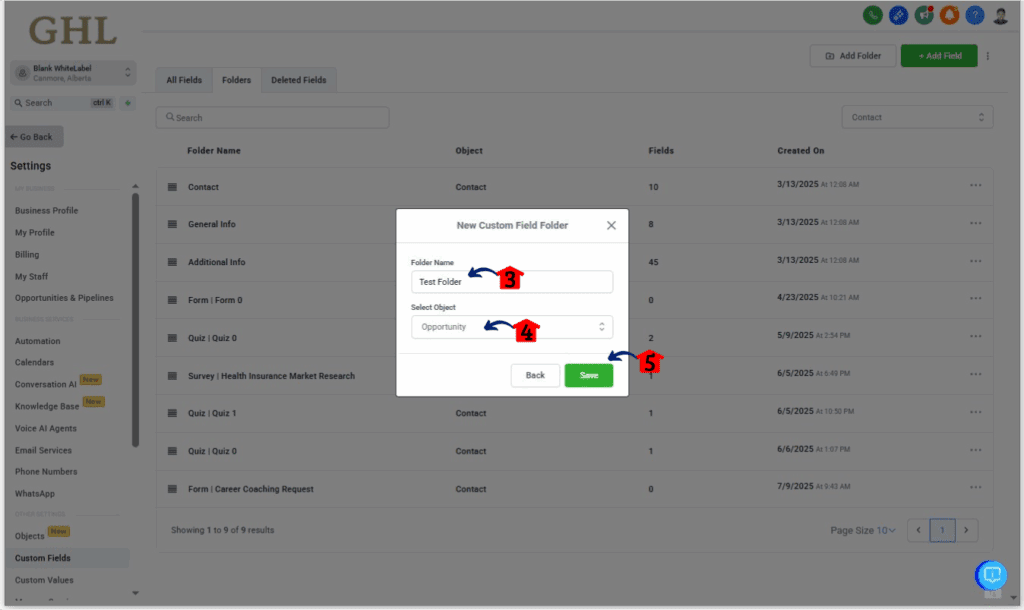The image size is (1024, 610).
Task: Click the green phone dialer icon
Action: [872, 15]
